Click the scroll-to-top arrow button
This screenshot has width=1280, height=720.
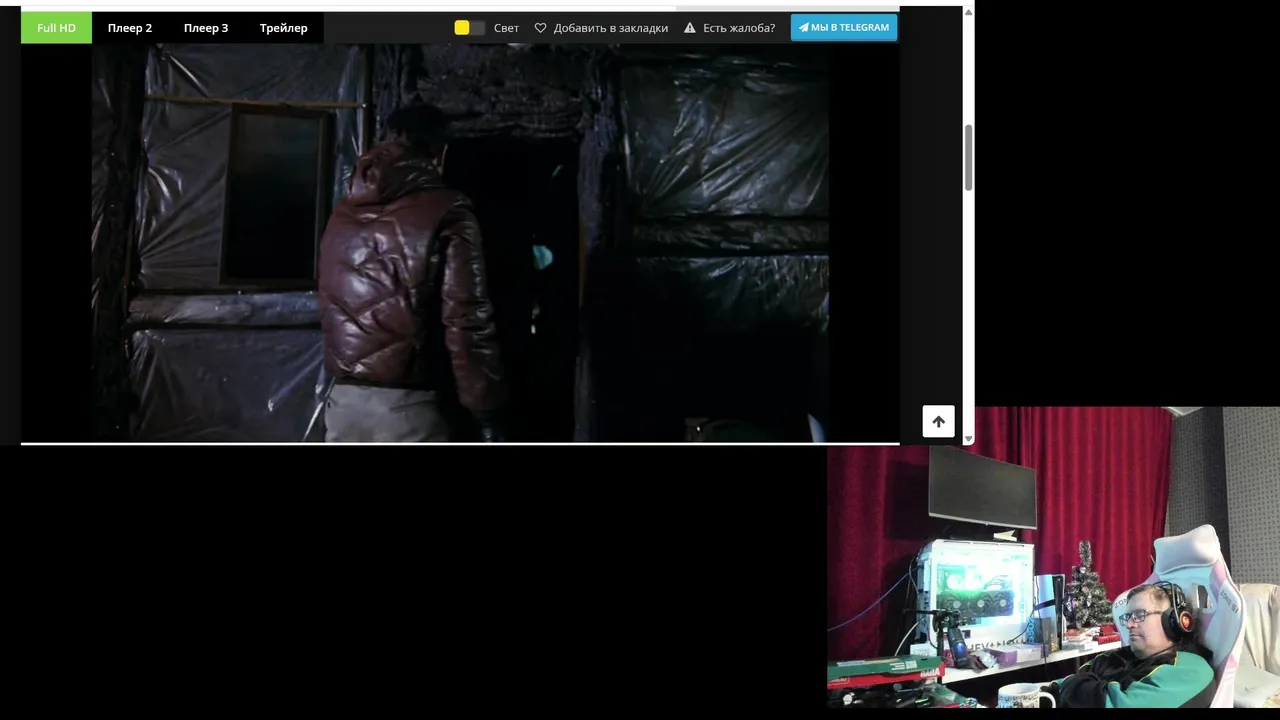coord(938,421)
